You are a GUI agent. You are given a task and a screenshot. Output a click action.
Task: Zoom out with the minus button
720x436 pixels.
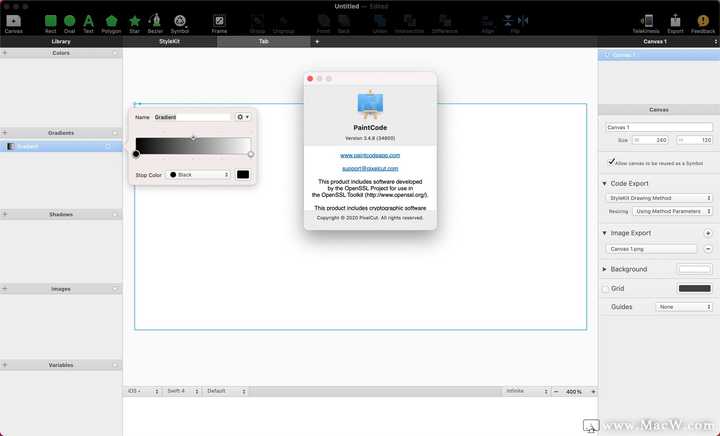[x=556, y=391]
